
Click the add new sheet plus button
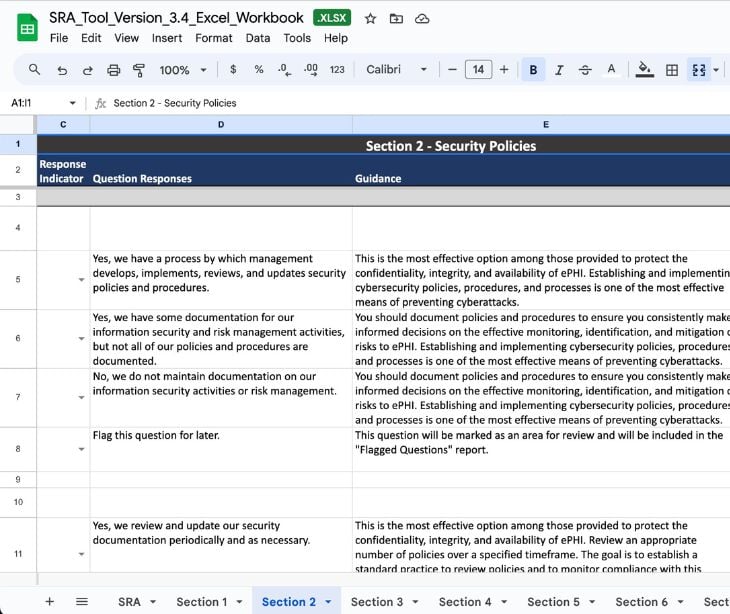click(x=49, y=601)
